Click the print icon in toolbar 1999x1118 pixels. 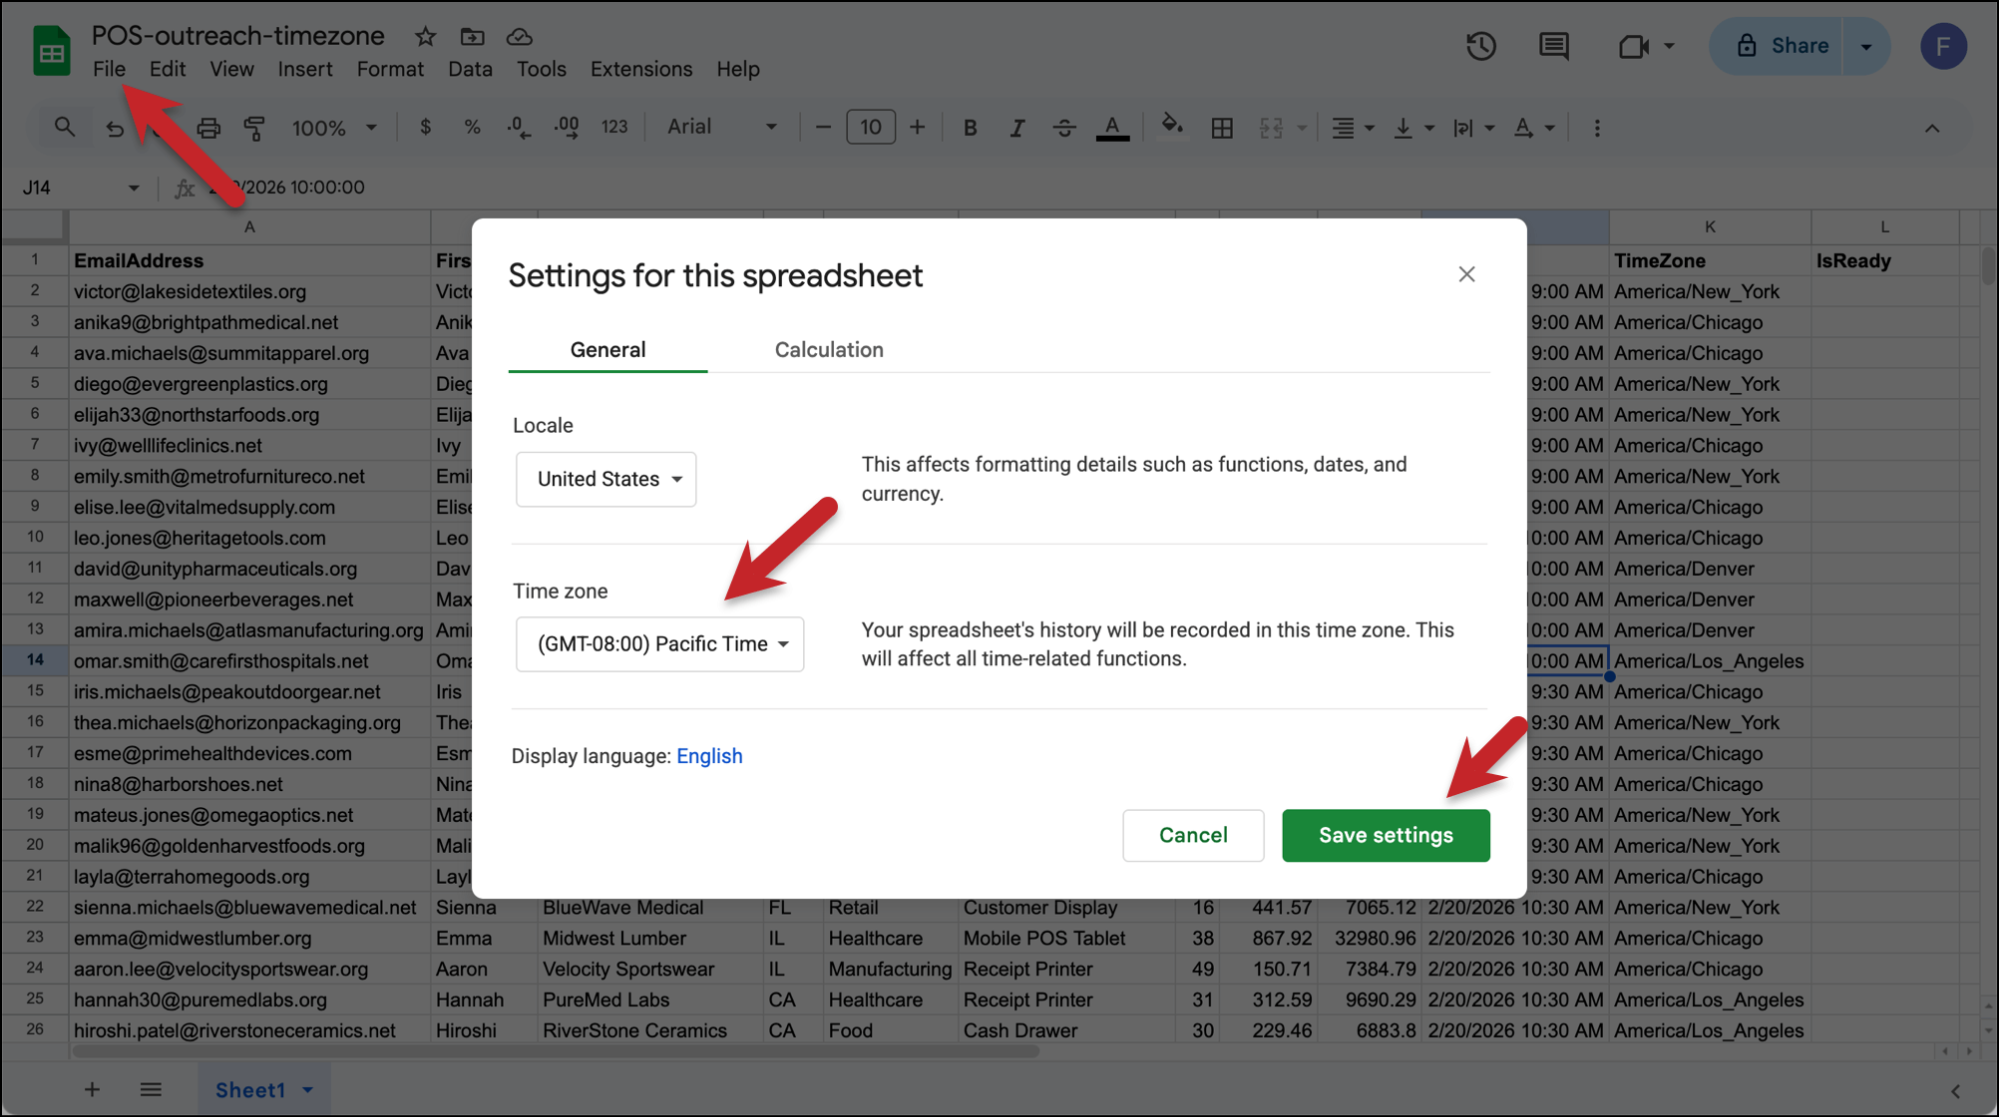pyautogui.click(x=208, y=128)
